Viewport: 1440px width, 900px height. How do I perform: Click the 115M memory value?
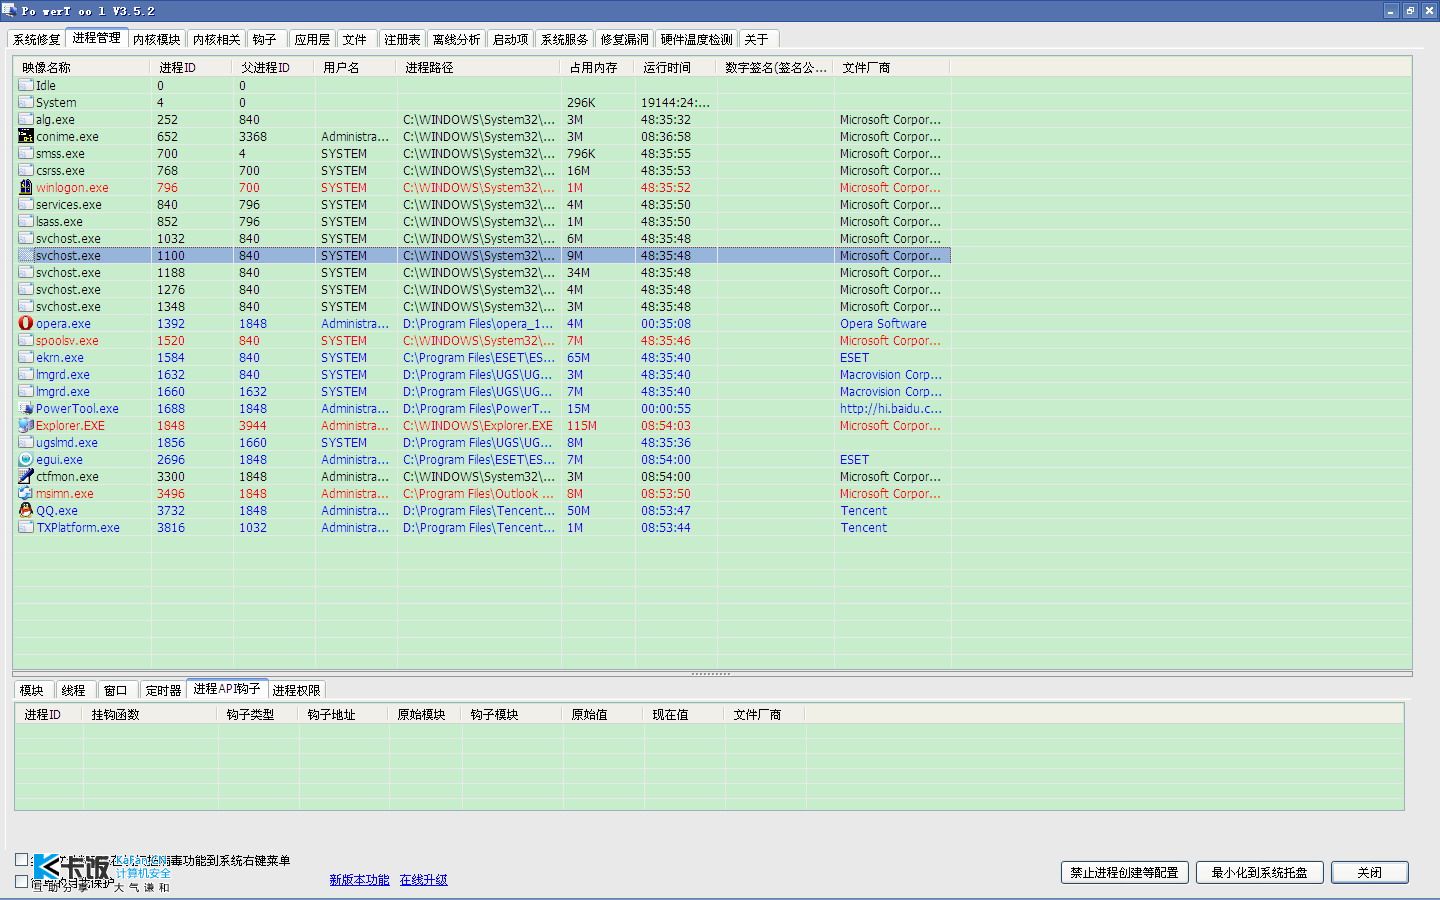(x=581, y=425)
